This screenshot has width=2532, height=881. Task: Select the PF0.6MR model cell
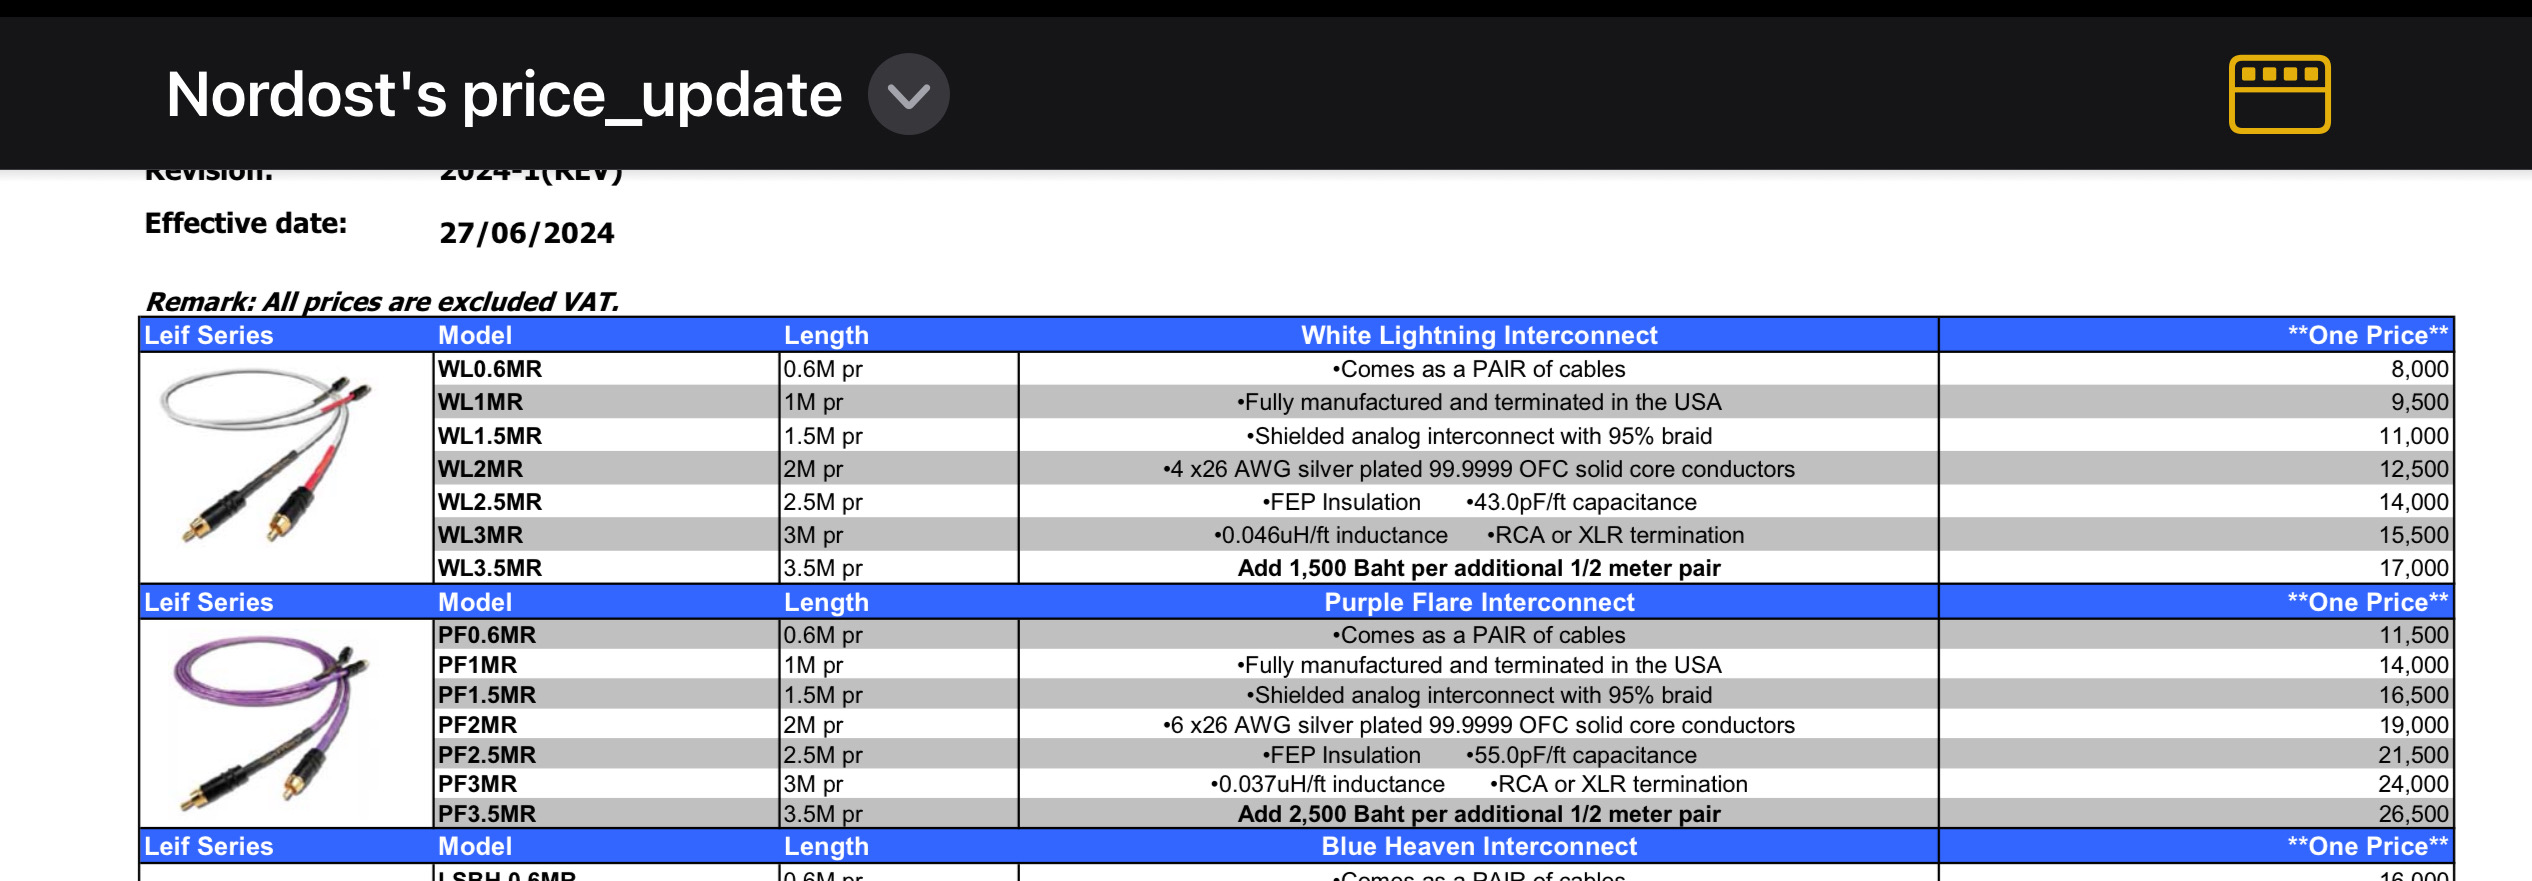(x=487, y=635)
